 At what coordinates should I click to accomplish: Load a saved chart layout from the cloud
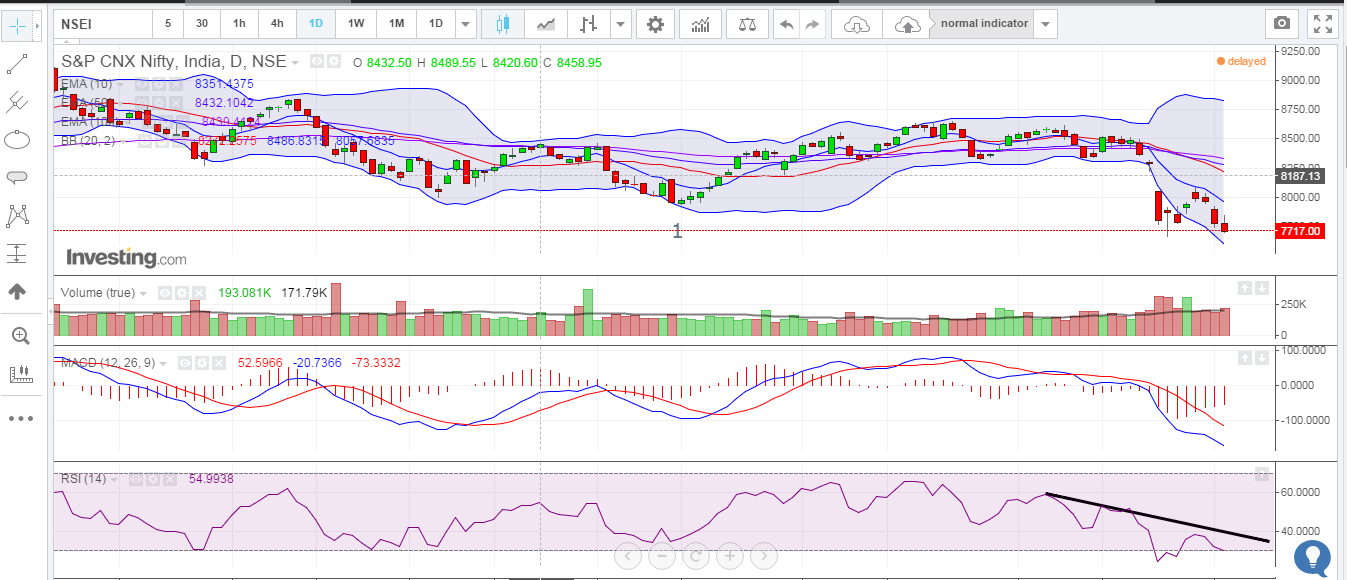(857, 23)
